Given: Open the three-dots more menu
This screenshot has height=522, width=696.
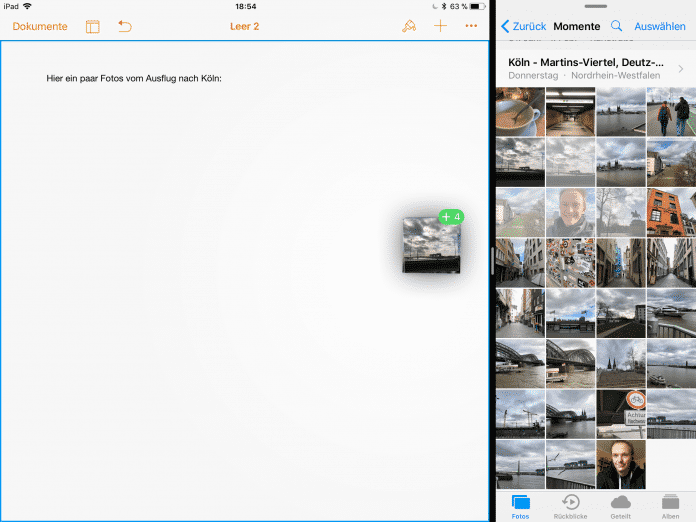Looking at the screenshot, I should 471,26.
